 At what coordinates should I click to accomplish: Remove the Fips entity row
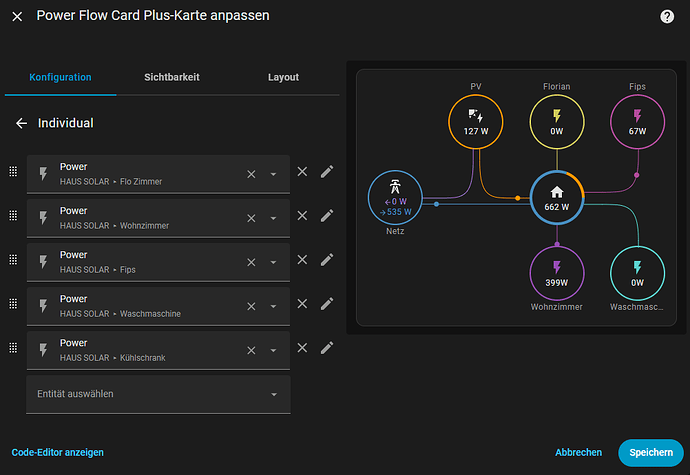point(302,260)
